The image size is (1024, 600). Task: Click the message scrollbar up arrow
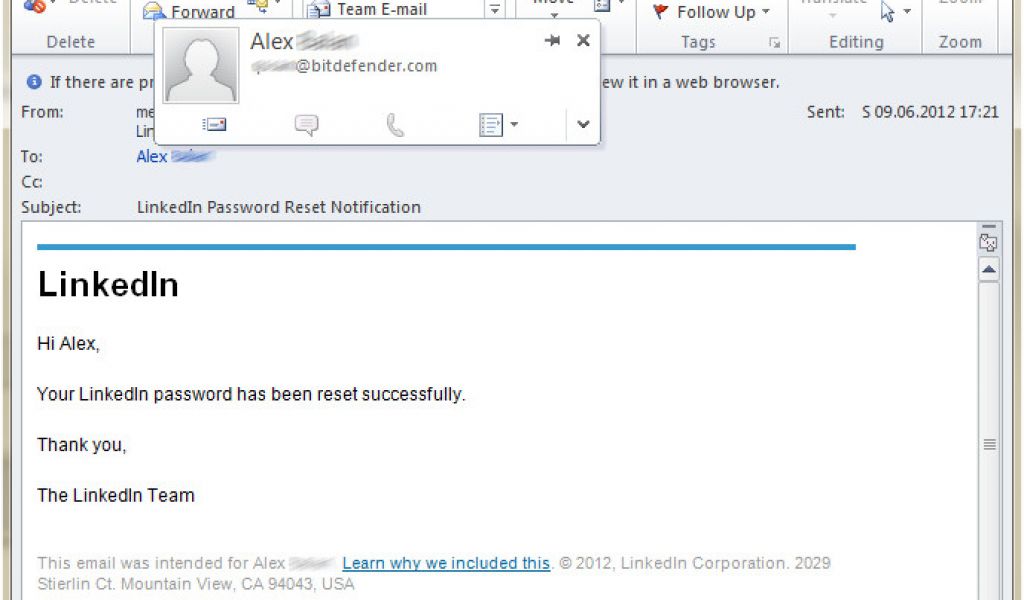[x=989, y=270]
